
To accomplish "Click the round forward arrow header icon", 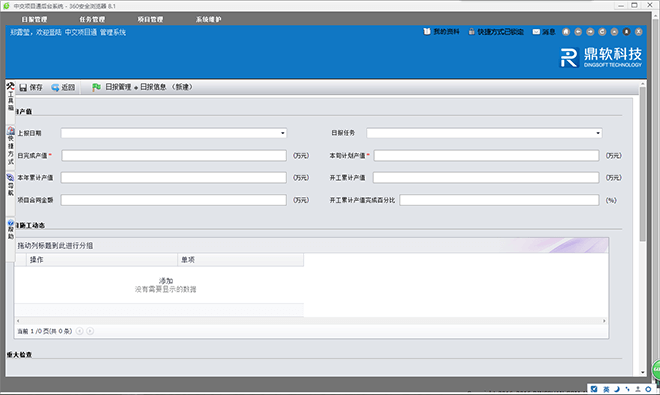I will click(590, 32).
